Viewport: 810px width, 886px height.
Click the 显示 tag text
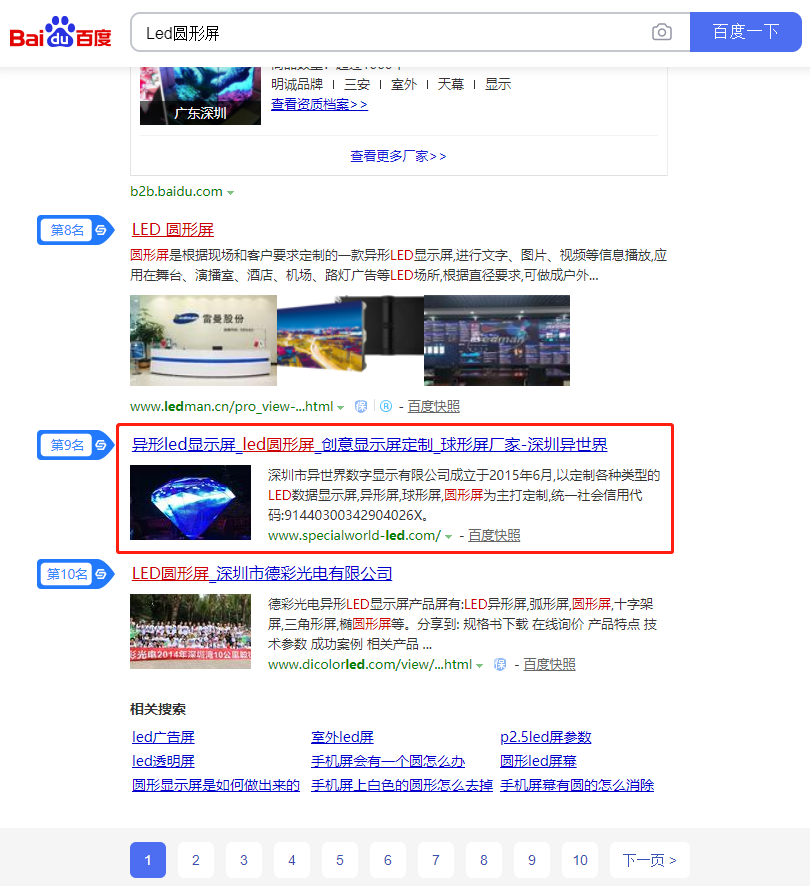tap(498, 84)
